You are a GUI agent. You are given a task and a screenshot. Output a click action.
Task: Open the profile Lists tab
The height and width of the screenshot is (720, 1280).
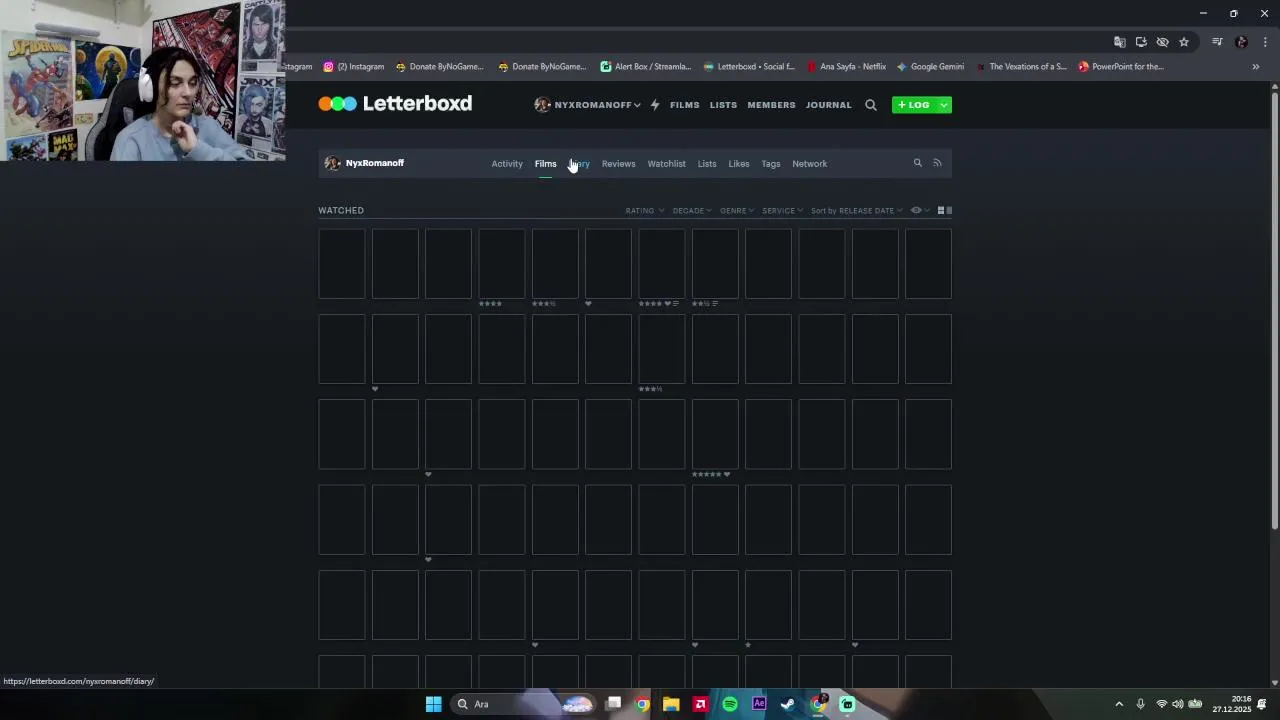click(x=707, y=164)
